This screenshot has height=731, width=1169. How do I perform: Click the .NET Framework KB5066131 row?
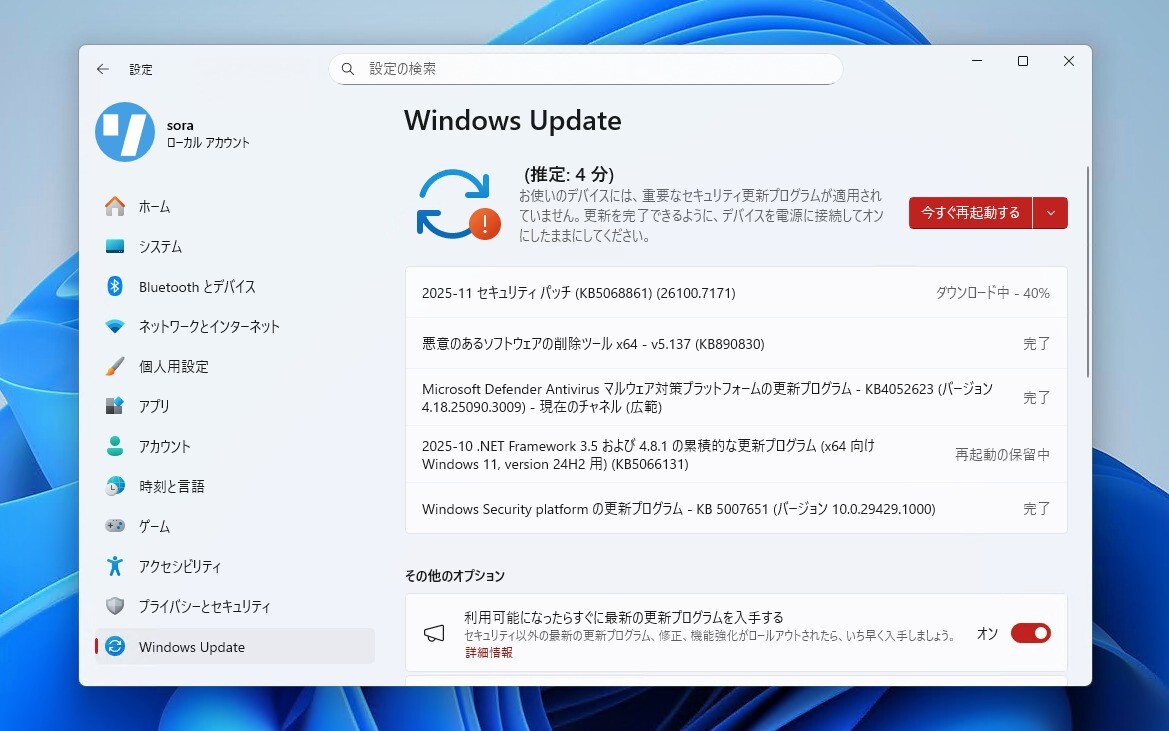736,455
